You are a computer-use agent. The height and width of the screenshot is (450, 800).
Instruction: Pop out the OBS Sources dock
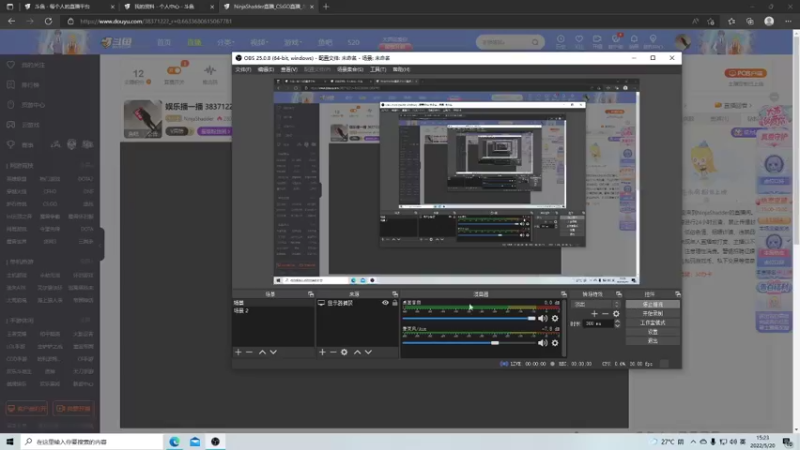[395, 294]
